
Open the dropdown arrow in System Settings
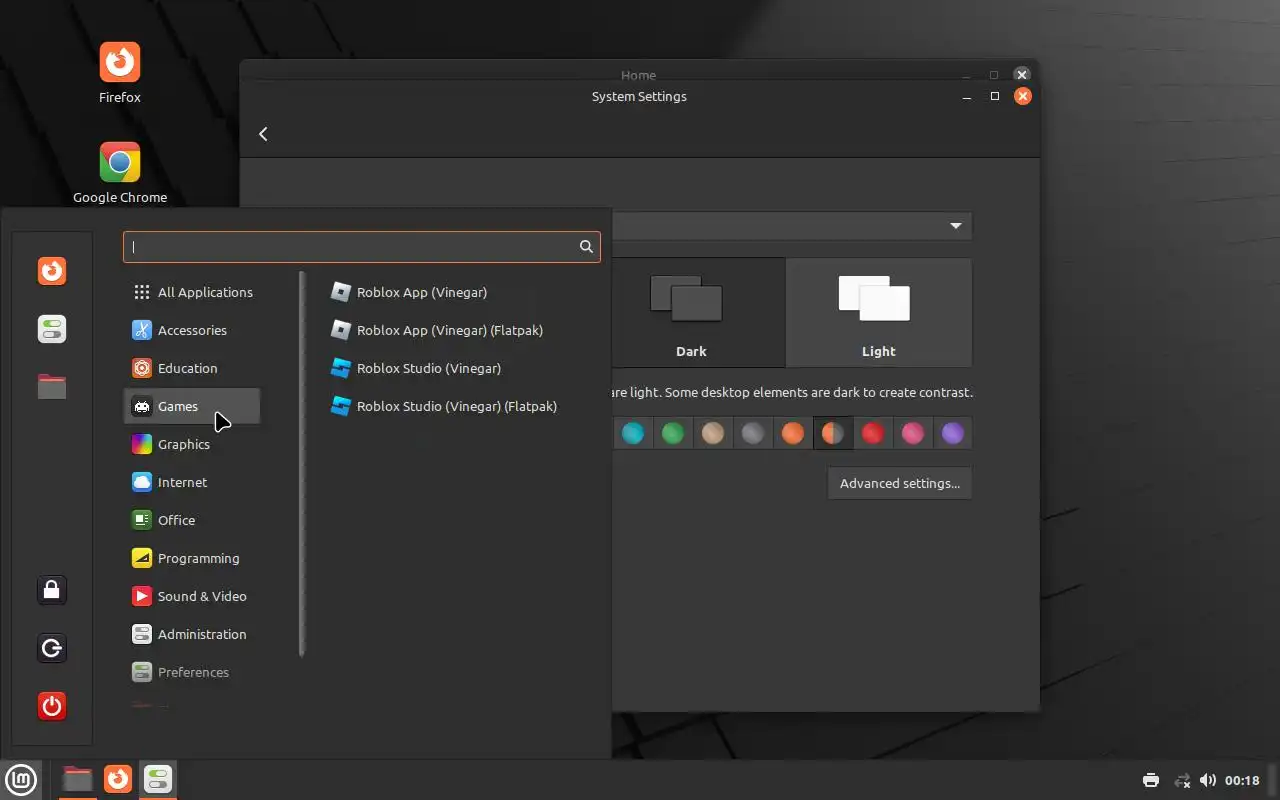click(955, 226)
